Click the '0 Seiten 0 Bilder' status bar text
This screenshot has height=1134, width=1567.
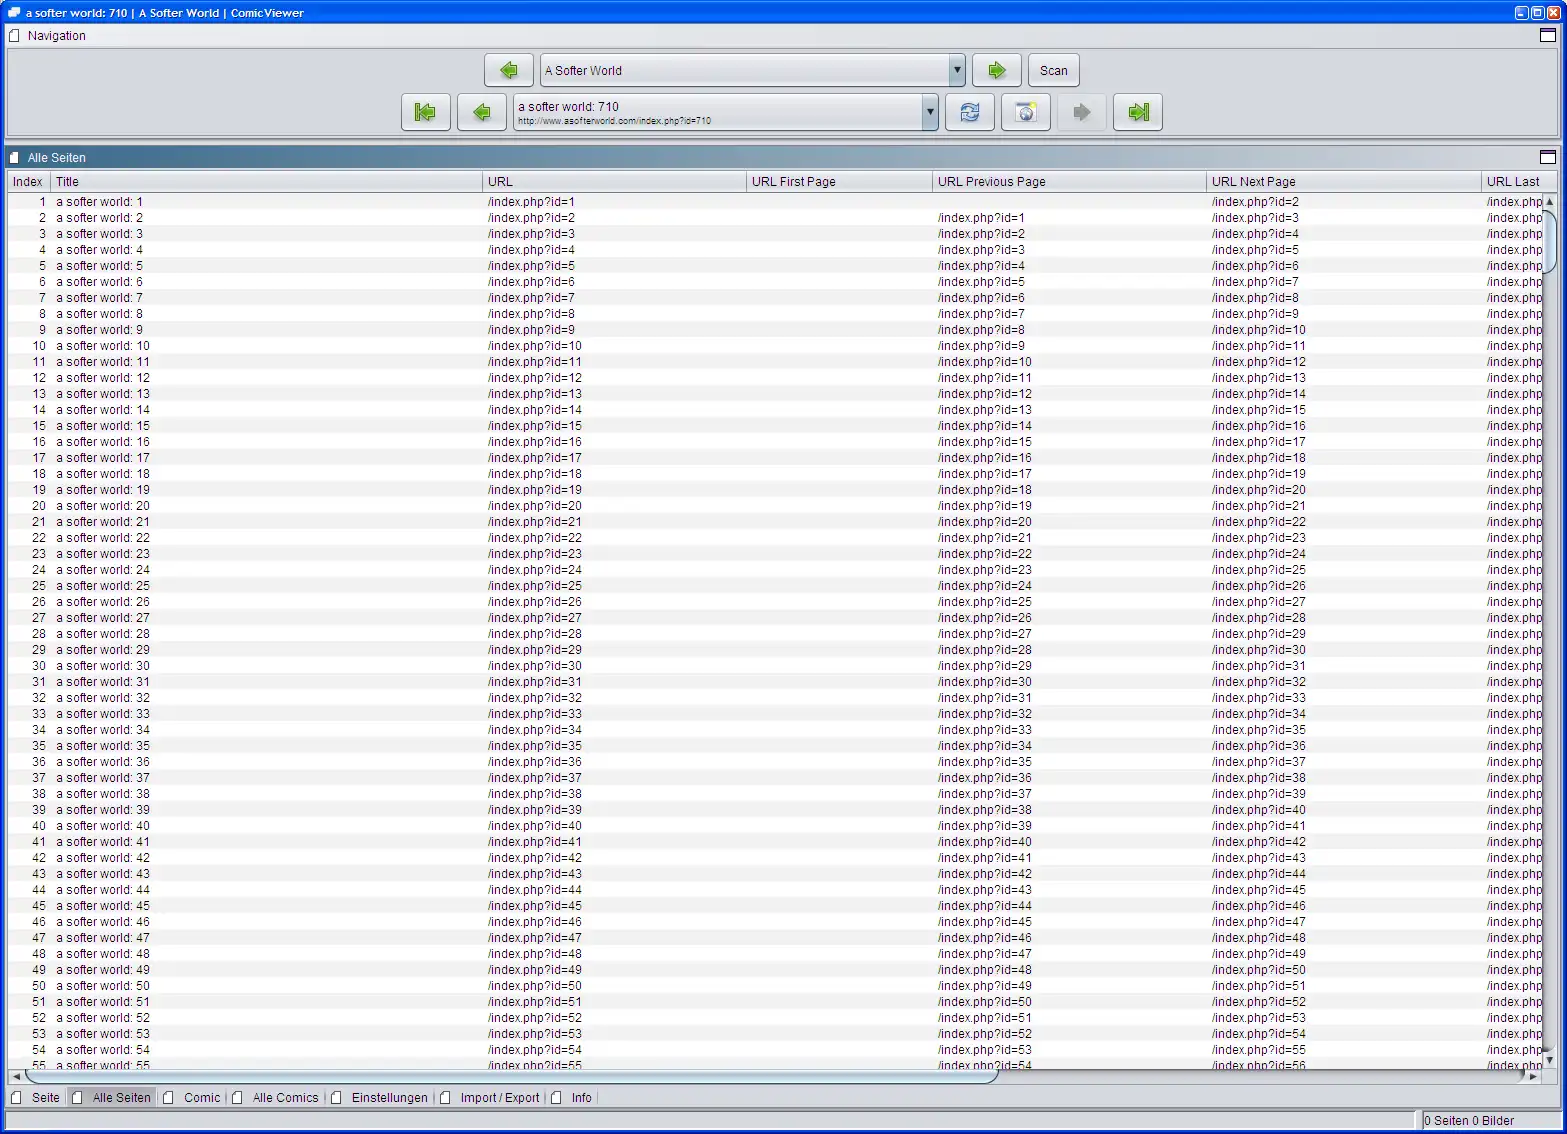tap(1469, 1120)
